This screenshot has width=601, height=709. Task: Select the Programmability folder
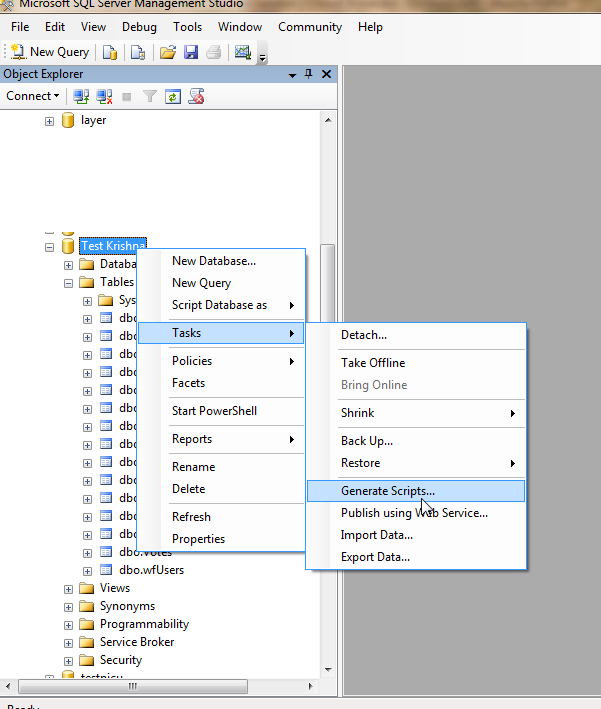click(144, 624)
